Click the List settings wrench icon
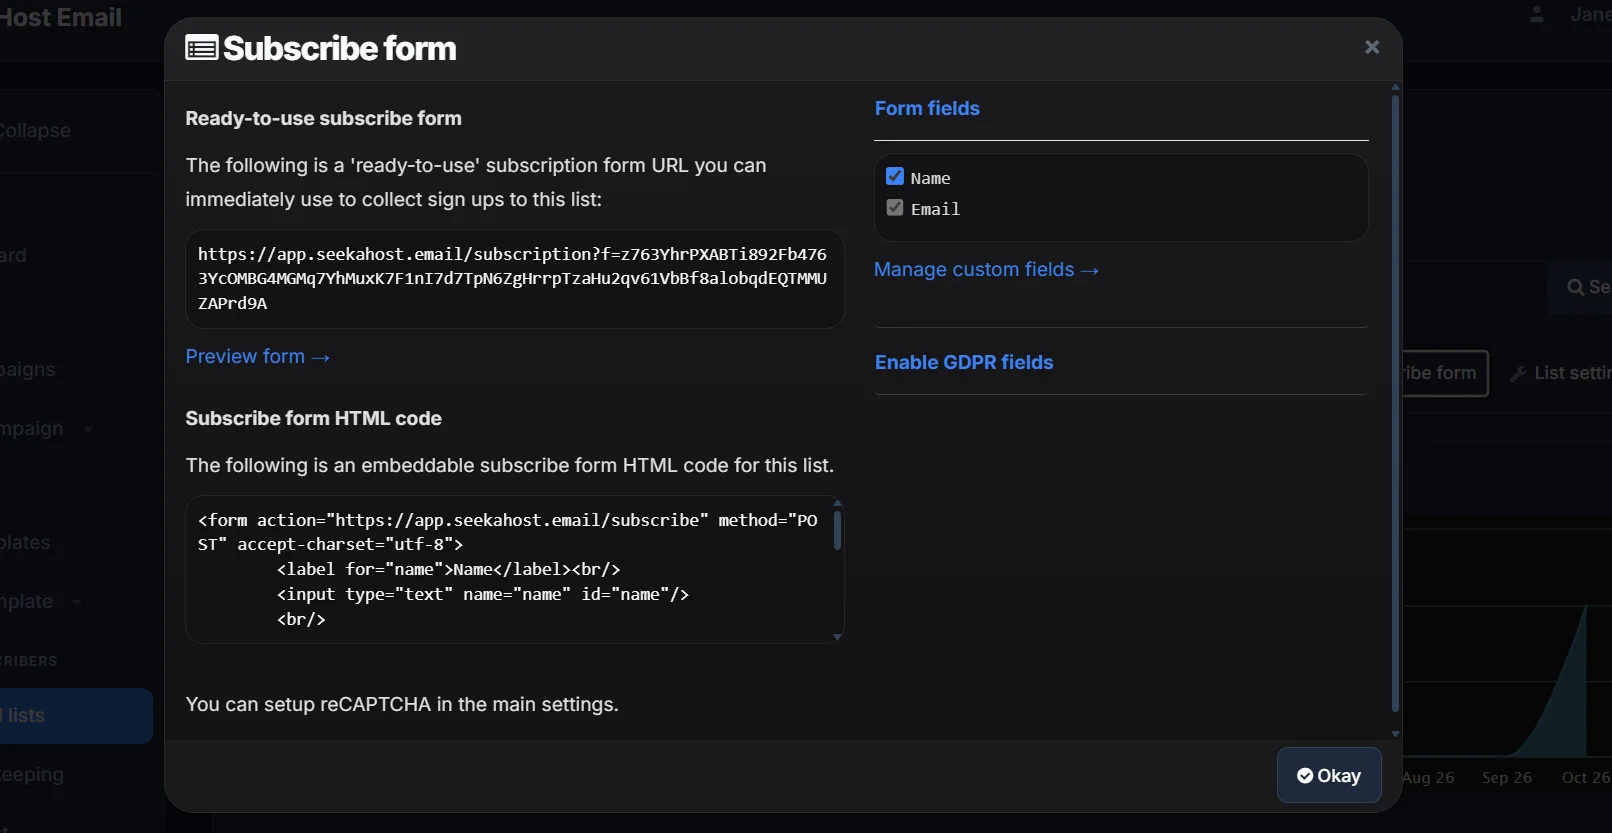 click(x=1518, y=374)
